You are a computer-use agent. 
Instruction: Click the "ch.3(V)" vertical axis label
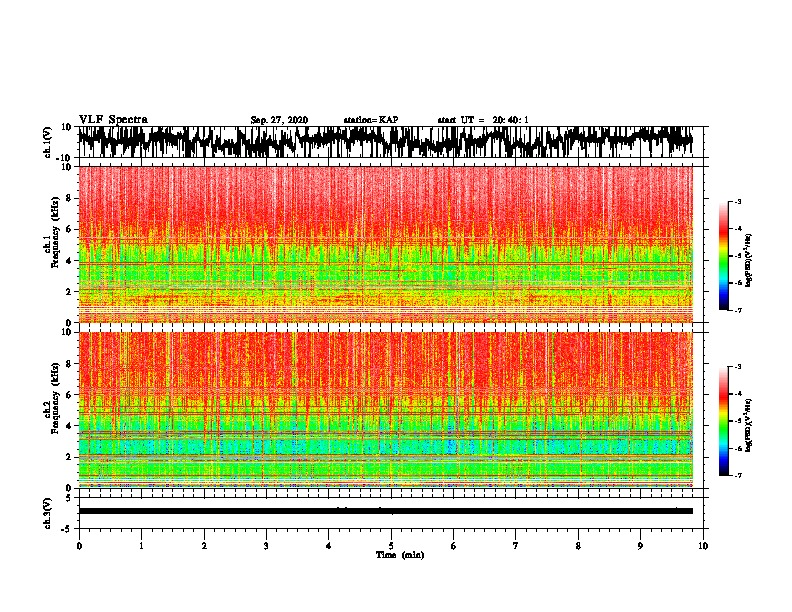(48, 513)
